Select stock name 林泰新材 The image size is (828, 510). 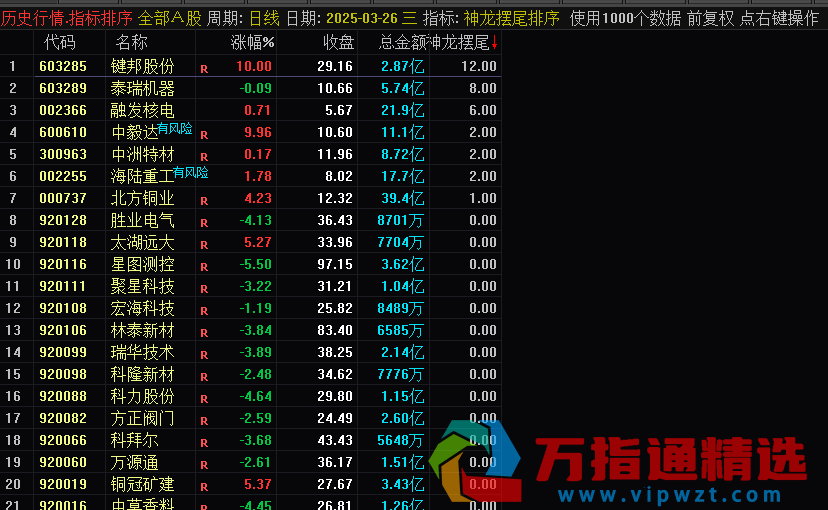(143, 330)
